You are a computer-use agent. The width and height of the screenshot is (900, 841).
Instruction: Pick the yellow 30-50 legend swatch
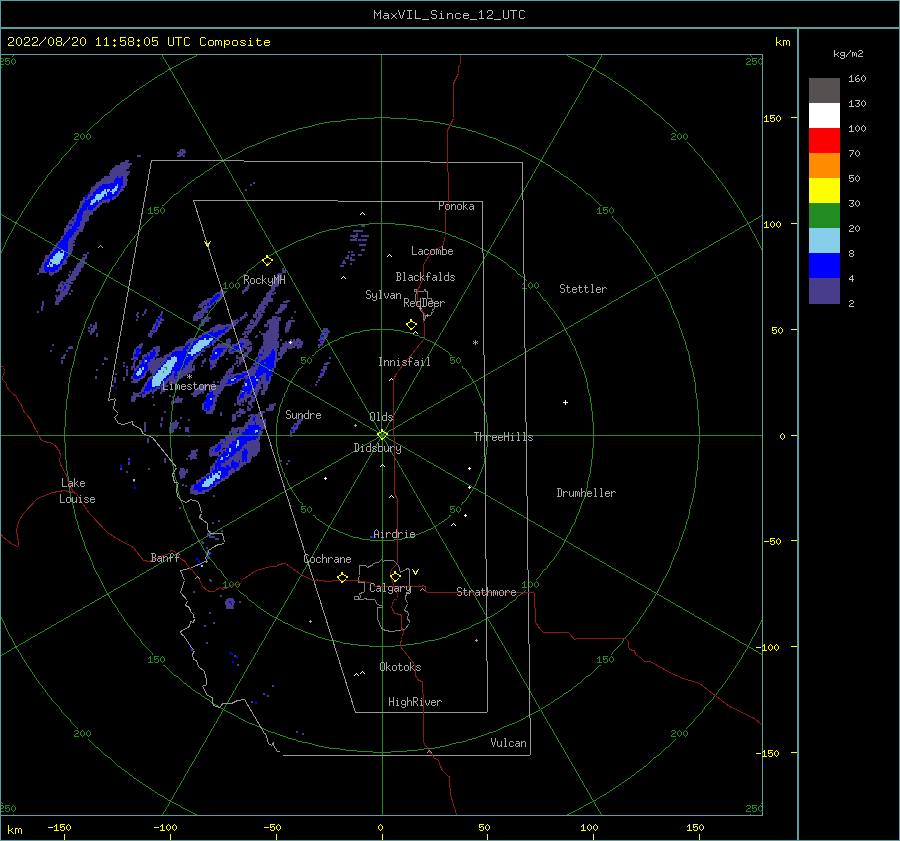tap(824, 191)
